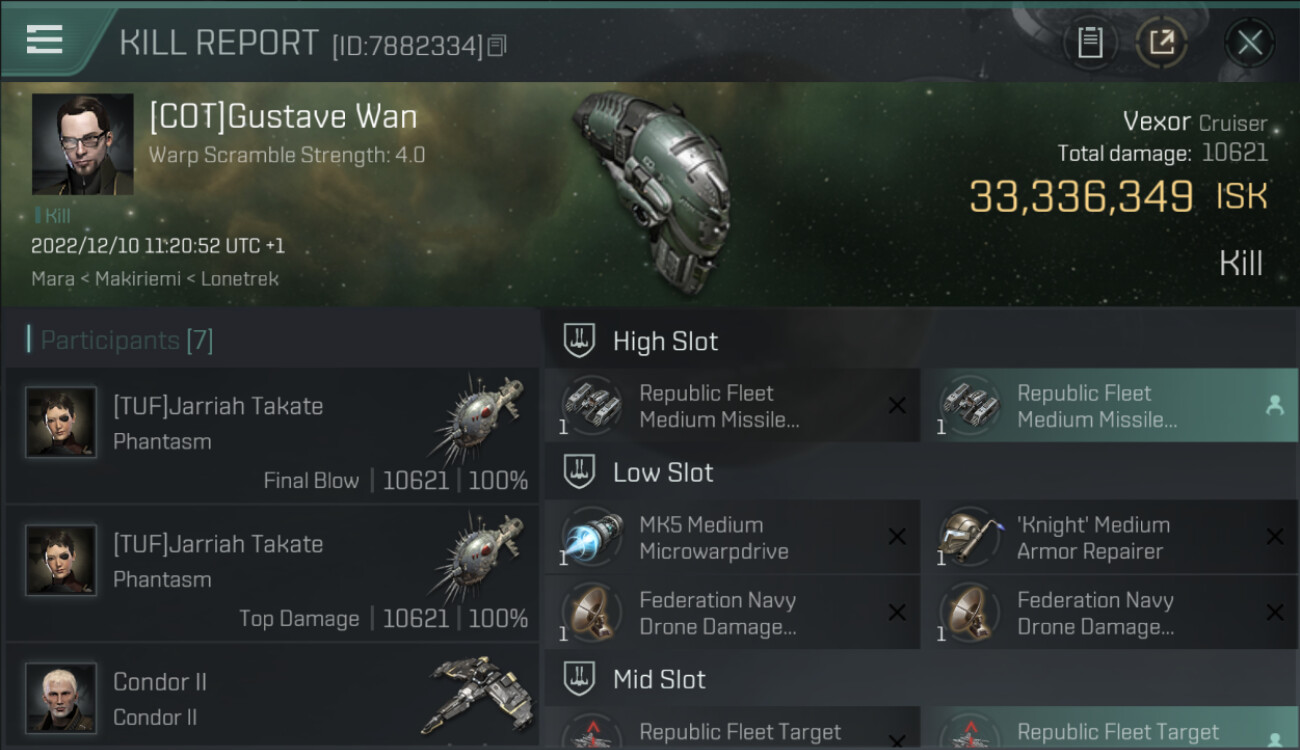Click the Mara < Makiriemi < Lonetrek location
Screen dimensions: 1300x750
click(155, 279)
